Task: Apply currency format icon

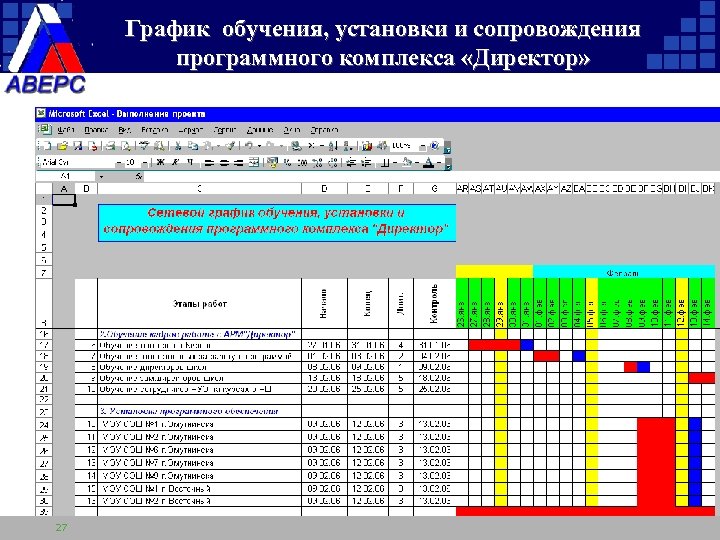Action: [x=272, y=163]
